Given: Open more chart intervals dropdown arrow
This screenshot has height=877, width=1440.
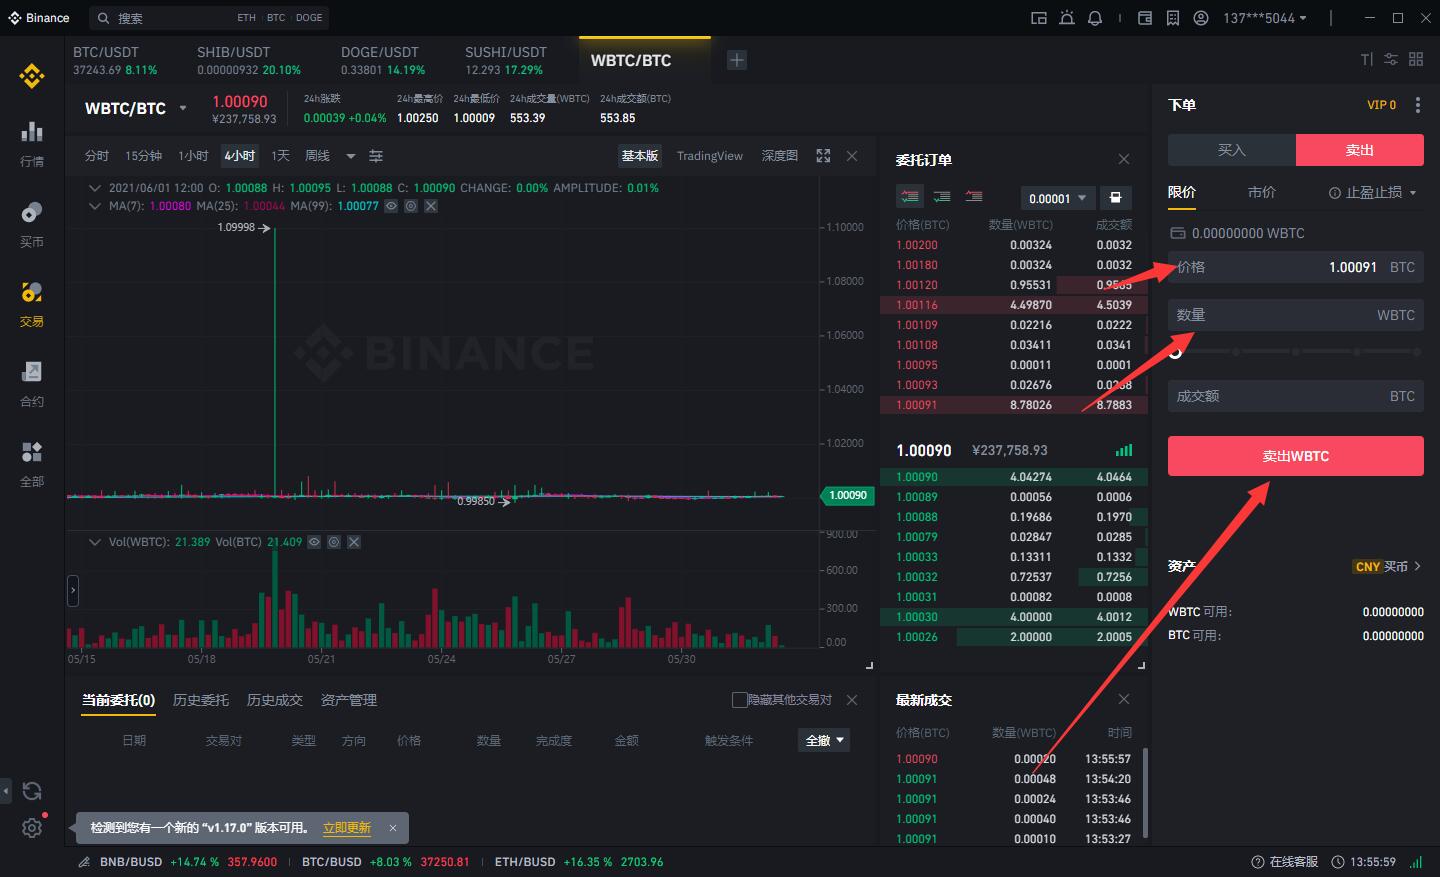Looking at the screenshot, I should (350, 156).
